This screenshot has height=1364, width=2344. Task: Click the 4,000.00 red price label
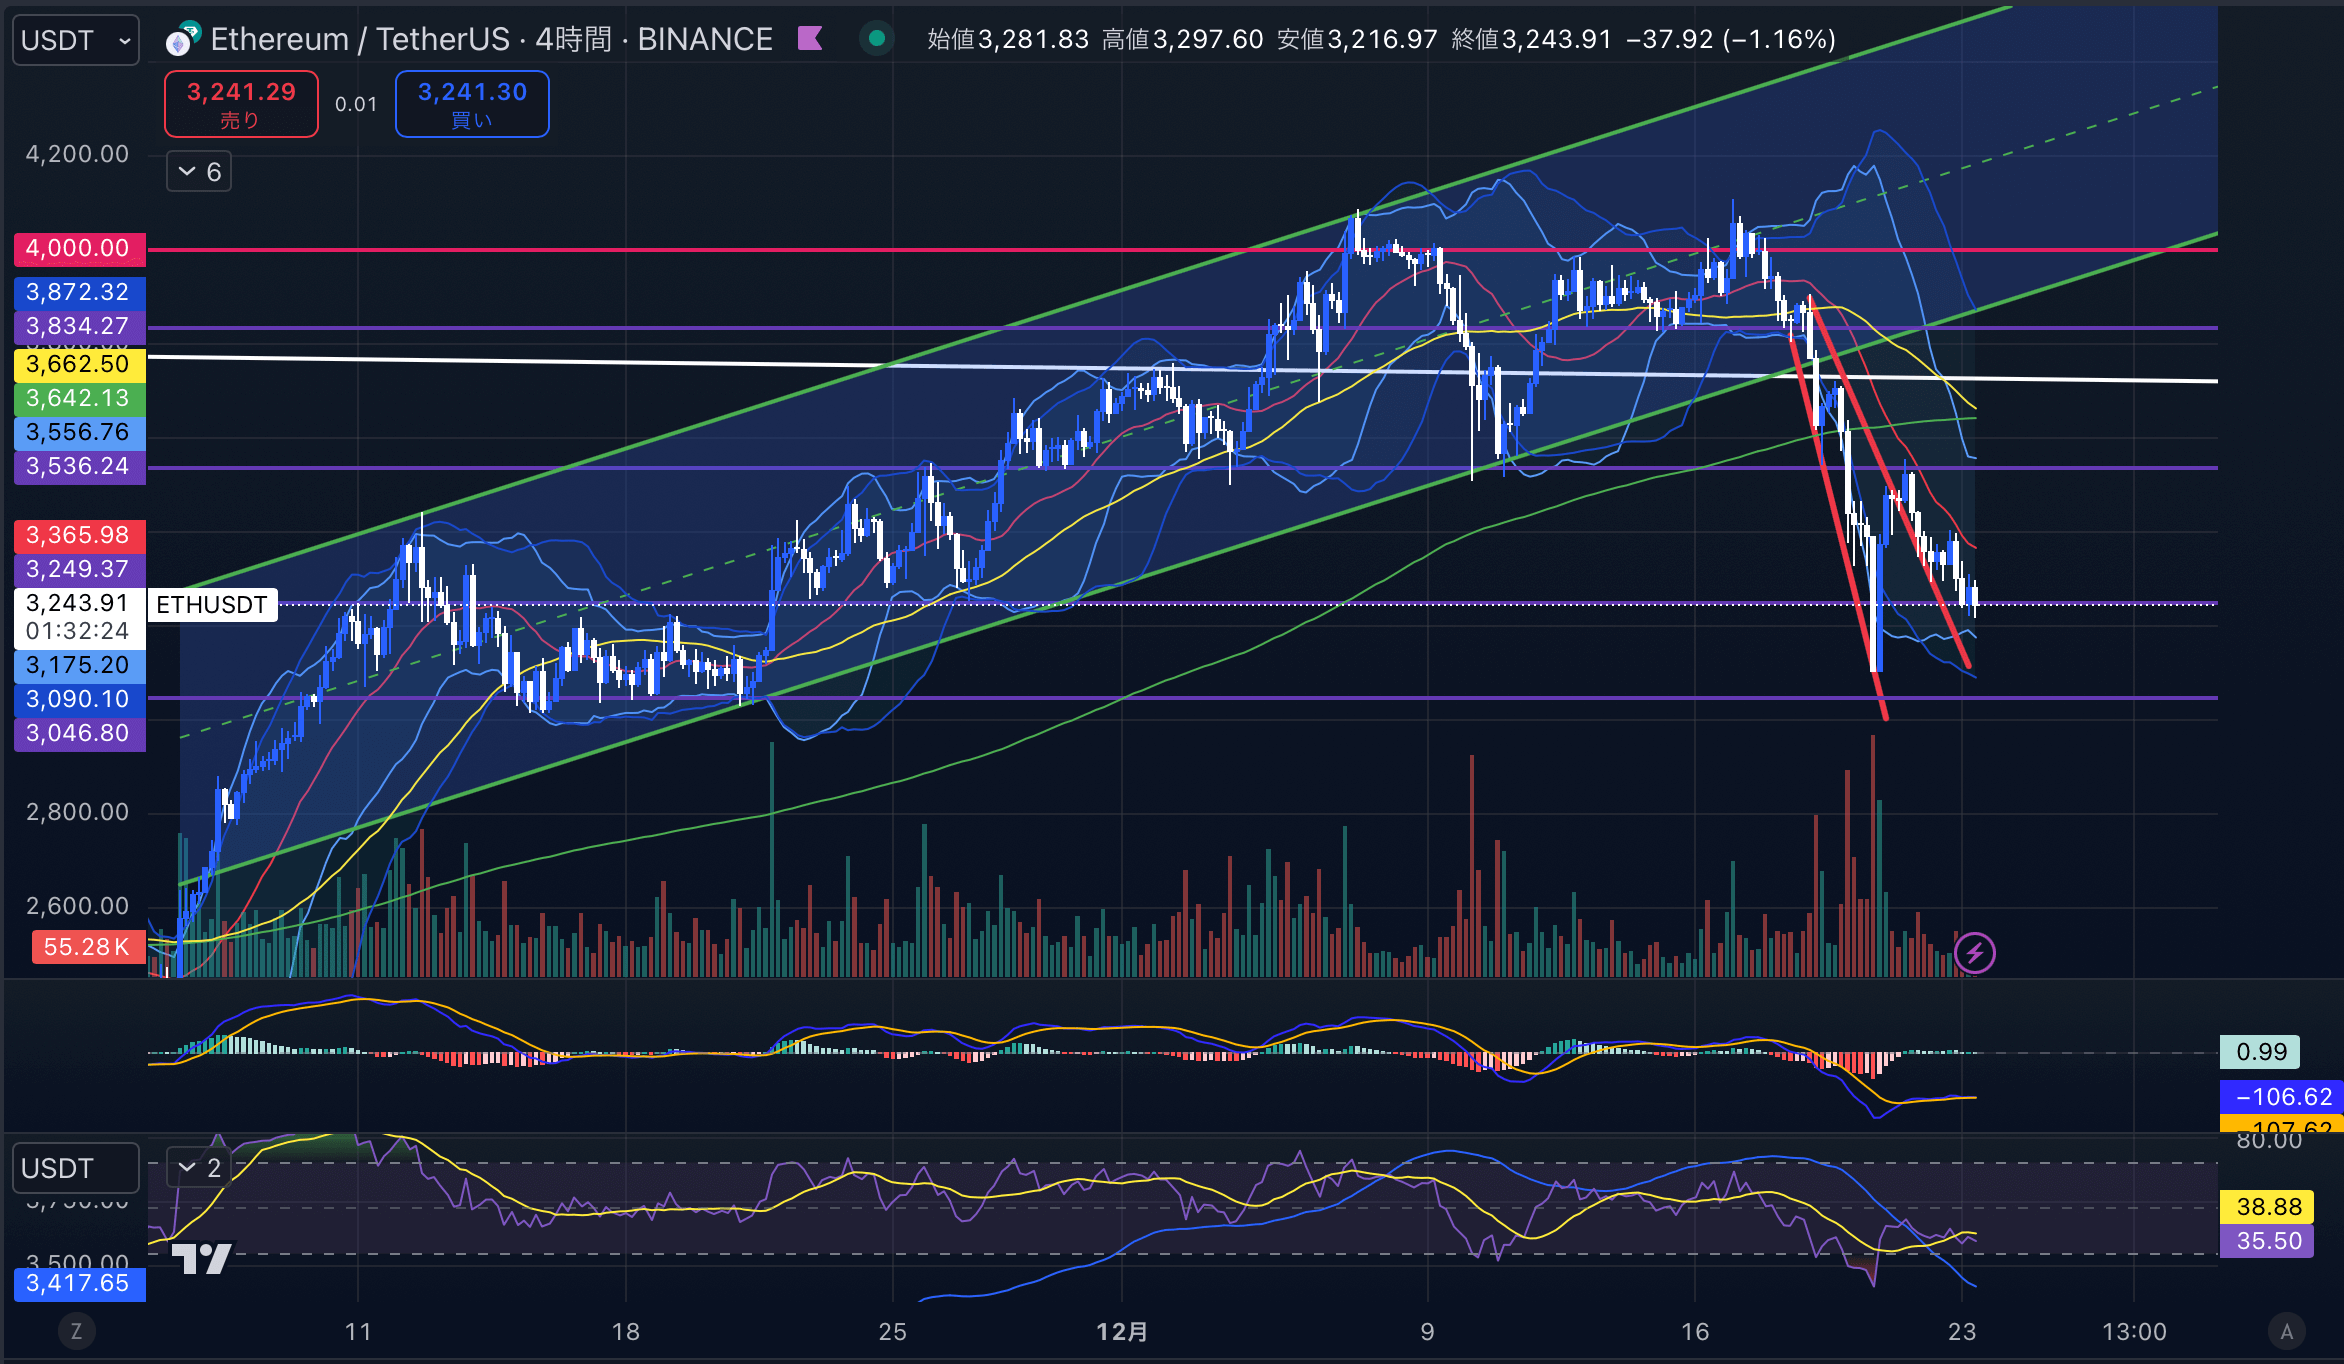point(79,248)
